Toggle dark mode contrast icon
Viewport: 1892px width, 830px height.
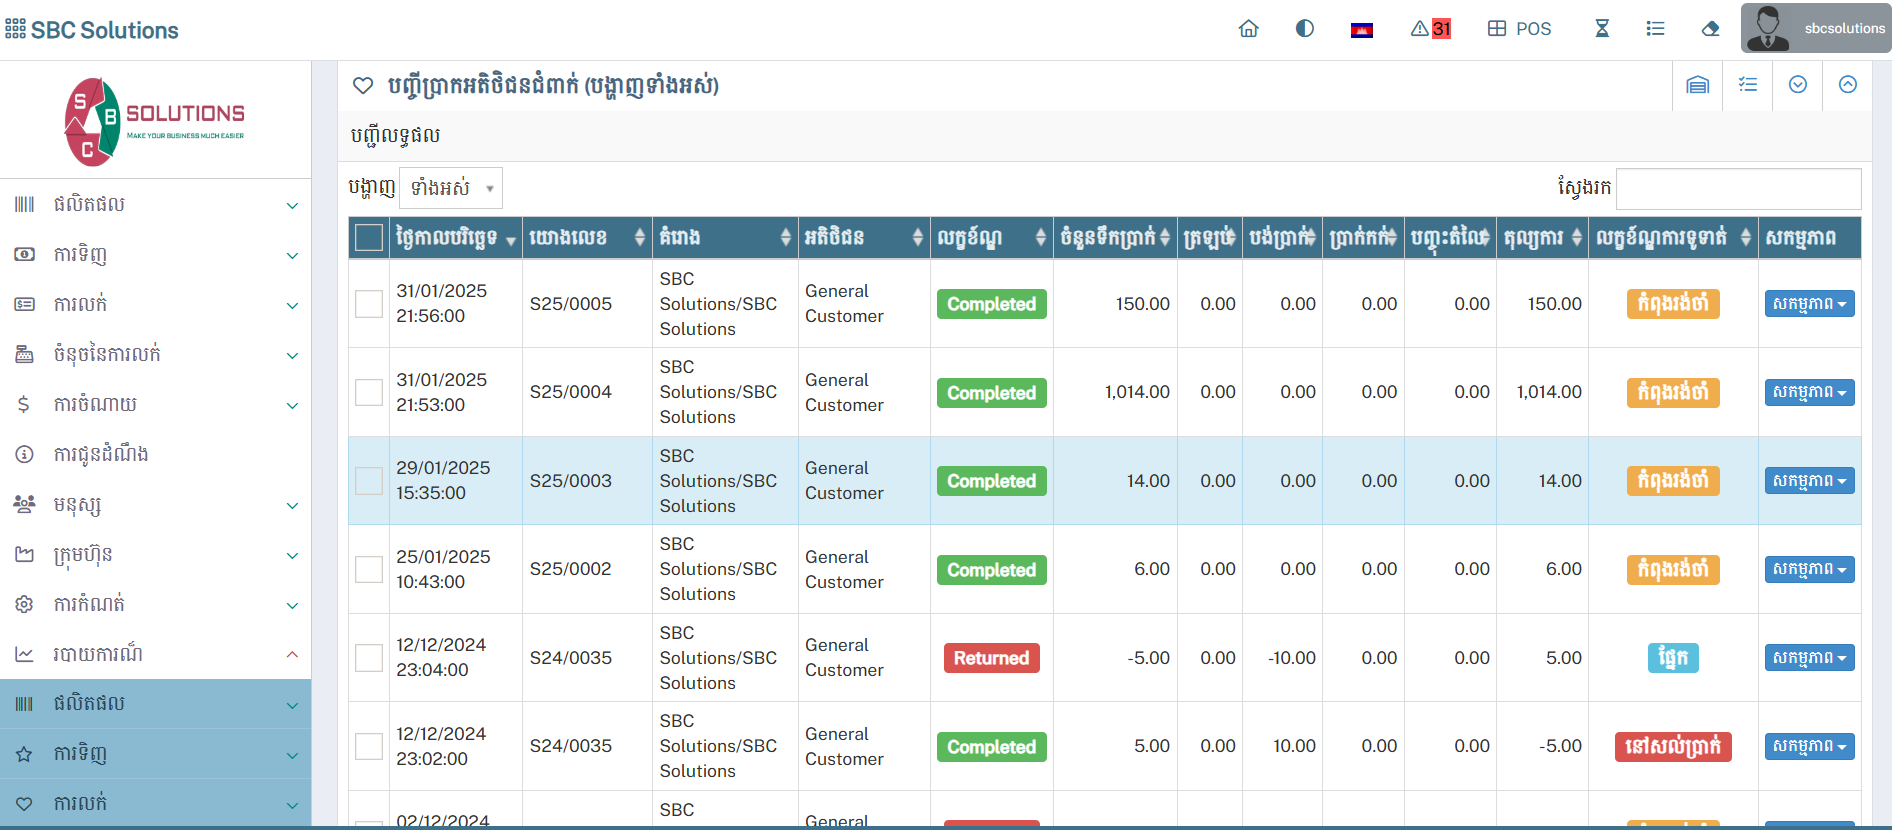[x=1304, y=29]
